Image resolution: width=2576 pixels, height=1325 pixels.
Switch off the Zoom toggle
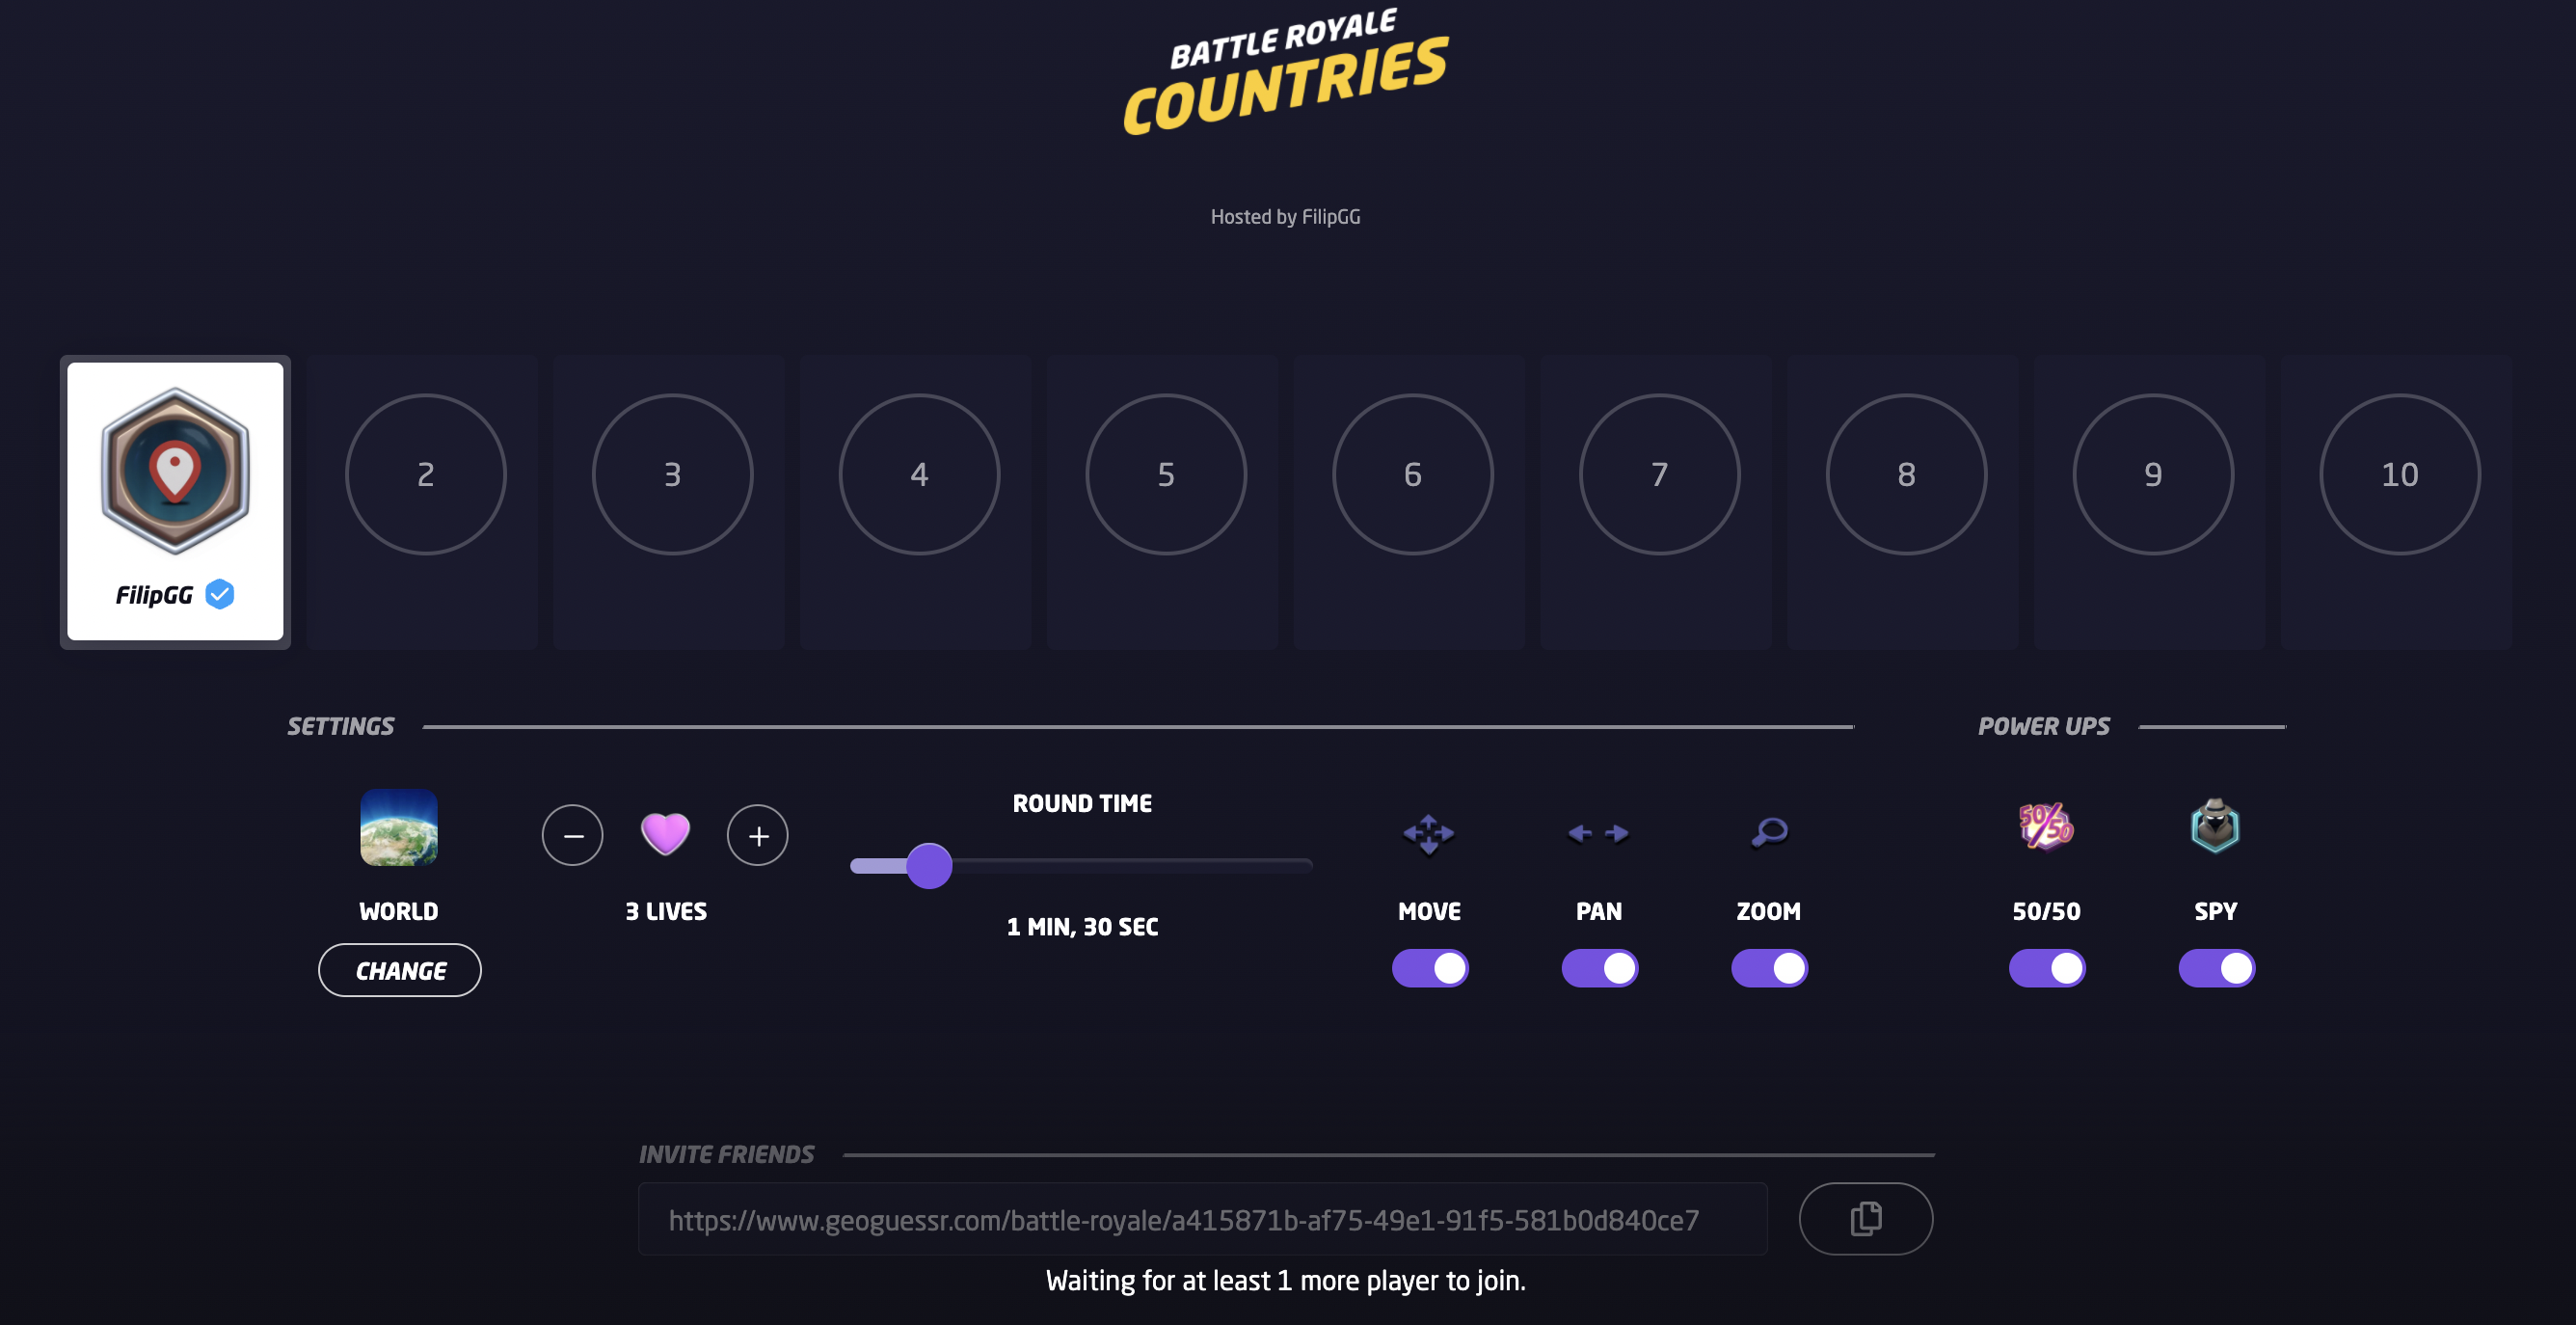pyautogui.click(x=1769, y=968)
